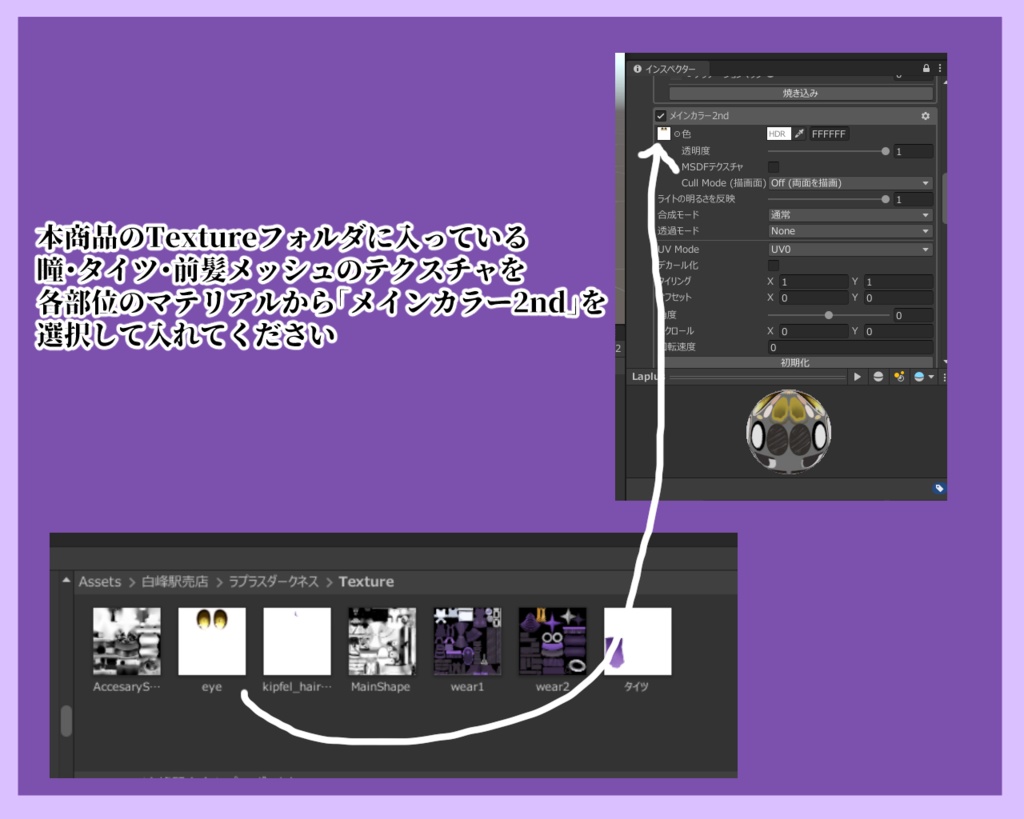The height and width of the screenshot is (819, 1024).
Task: Pick a color with the eyedropper icon
Action: (x=799, y=133)
